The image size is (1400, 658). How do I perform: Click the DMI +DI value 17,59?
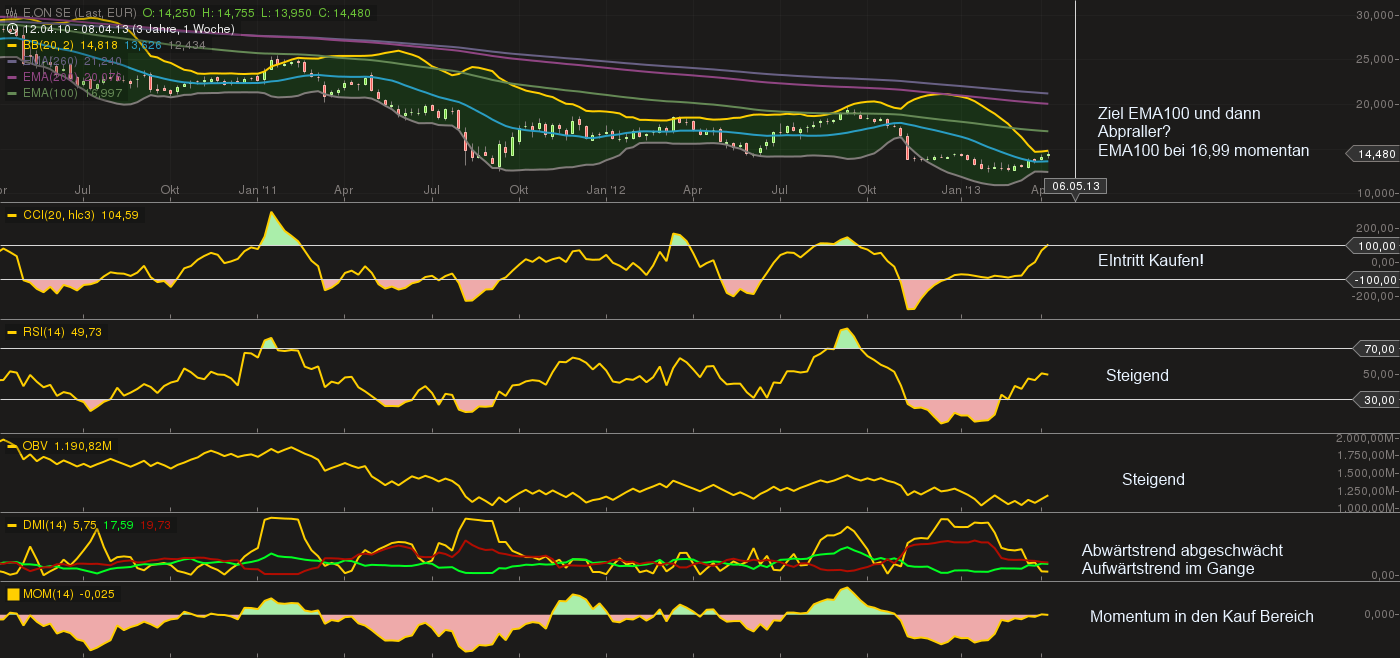tap(118, 524)
